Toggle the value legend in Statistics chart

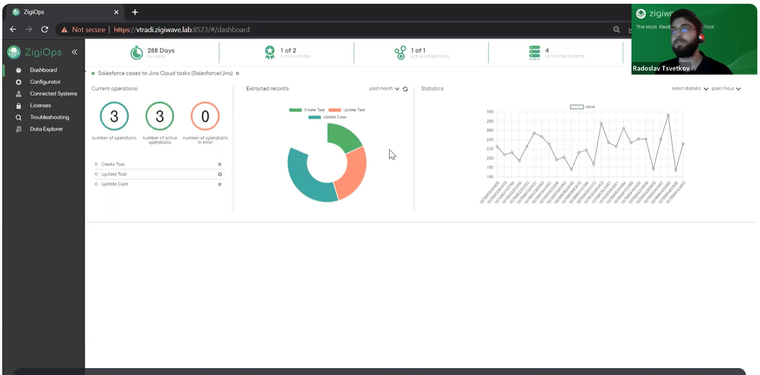pos(583,107)
